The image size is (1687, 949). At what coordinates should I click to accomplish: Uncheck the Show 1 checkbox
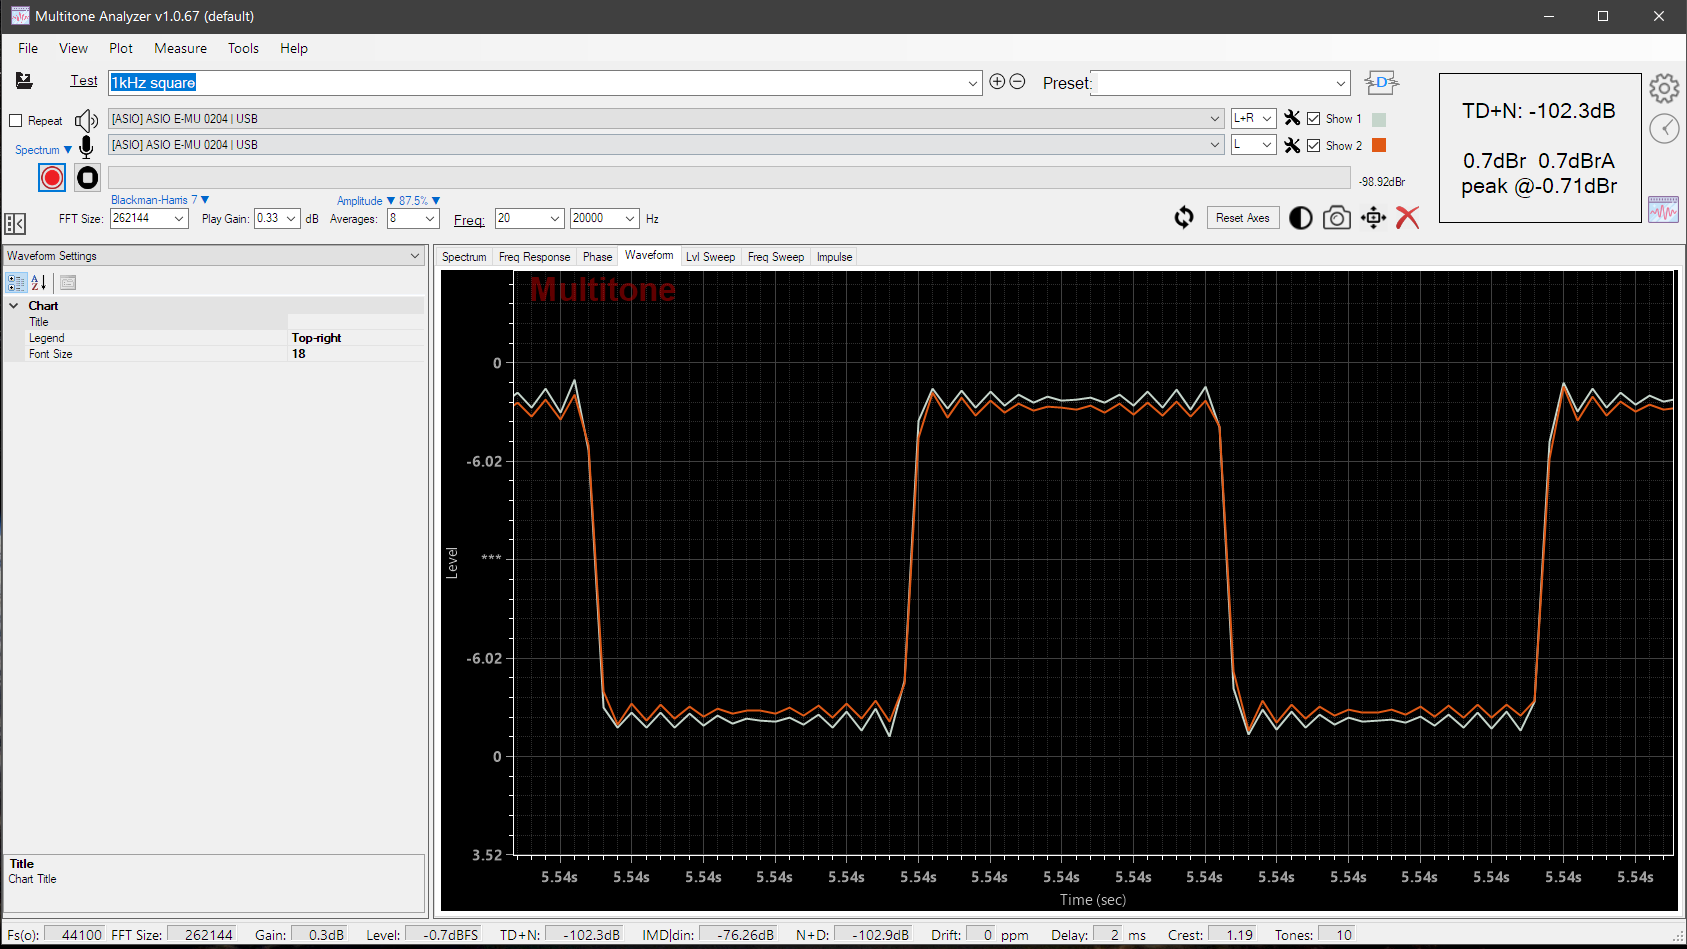click(x=1314, y=119)
